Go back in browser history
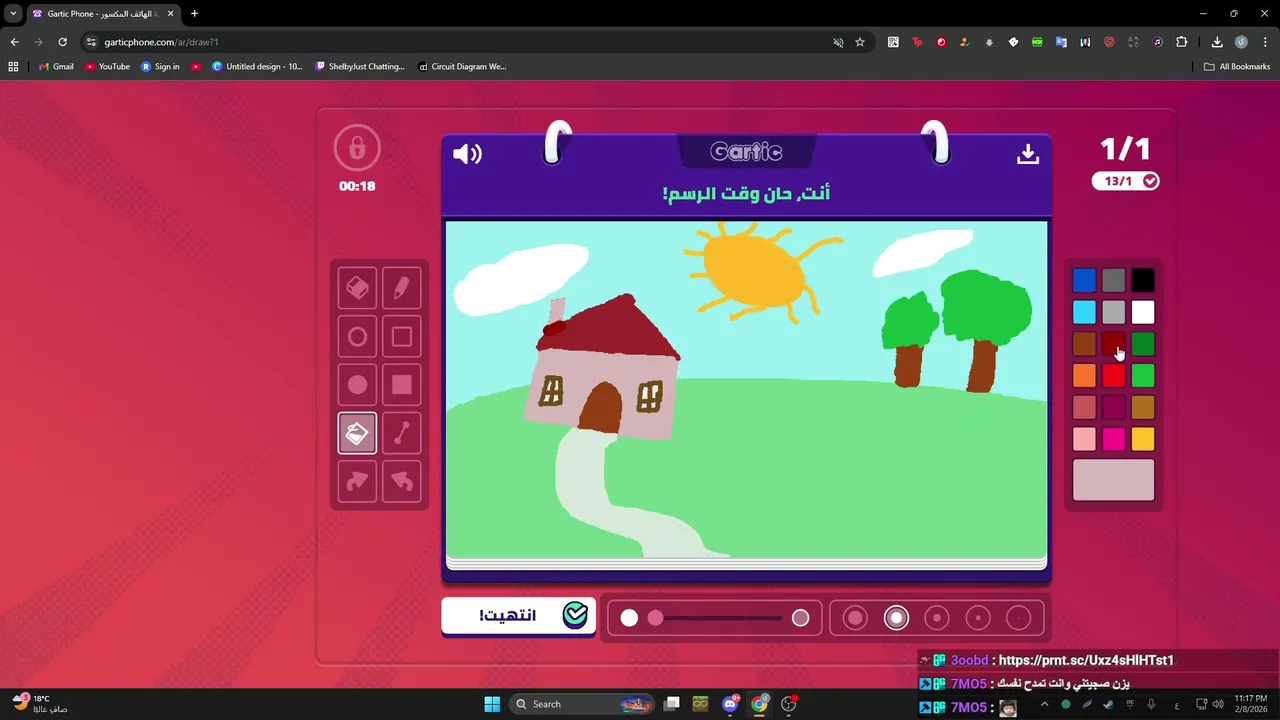 click(x=14, y=42)
